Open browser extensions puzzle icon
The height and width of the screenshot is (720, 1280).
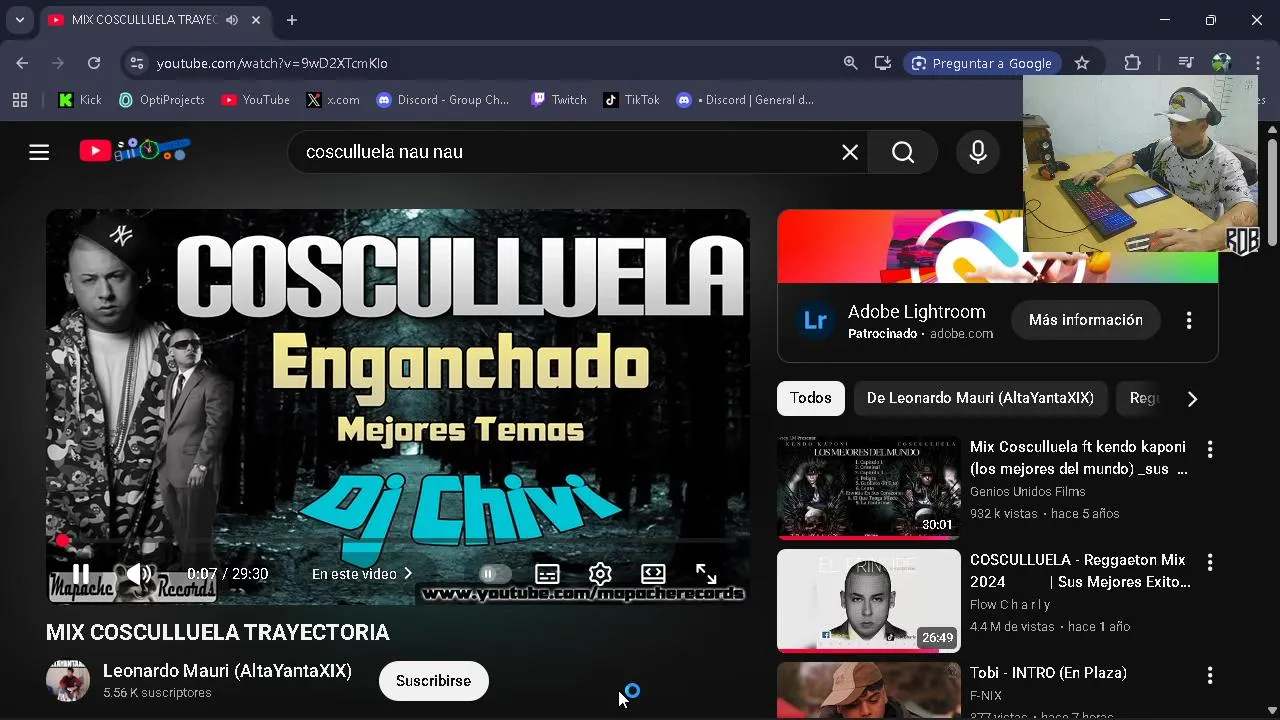[1132, 63]
